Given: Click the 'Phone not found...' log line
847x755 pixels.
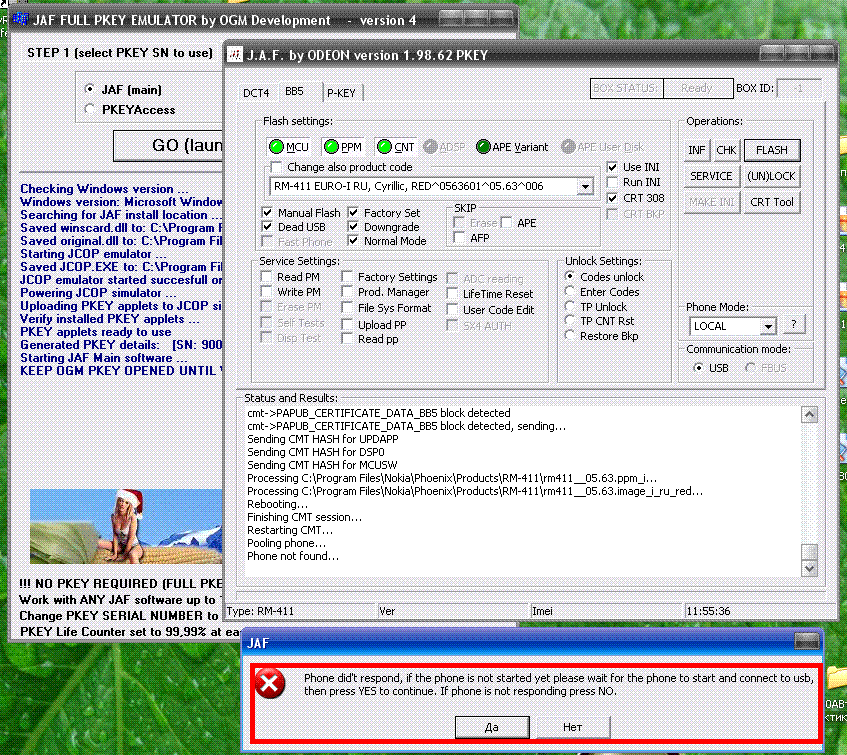Looking at the screenshot, I should click(x=293, y=556).
